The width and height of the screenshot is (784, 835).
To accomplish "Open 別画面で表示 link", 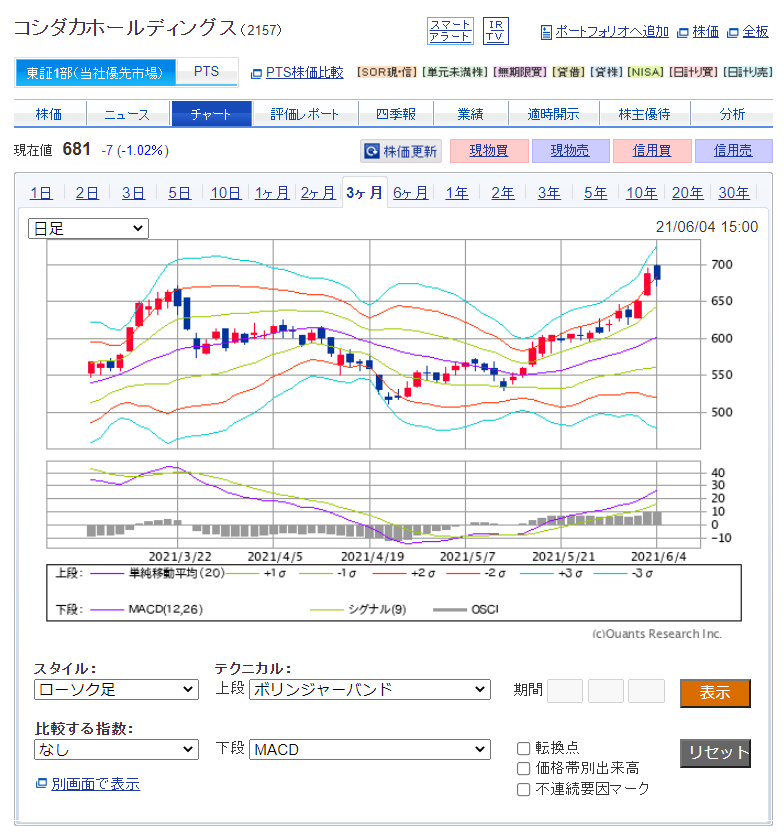I will [95, 784].
